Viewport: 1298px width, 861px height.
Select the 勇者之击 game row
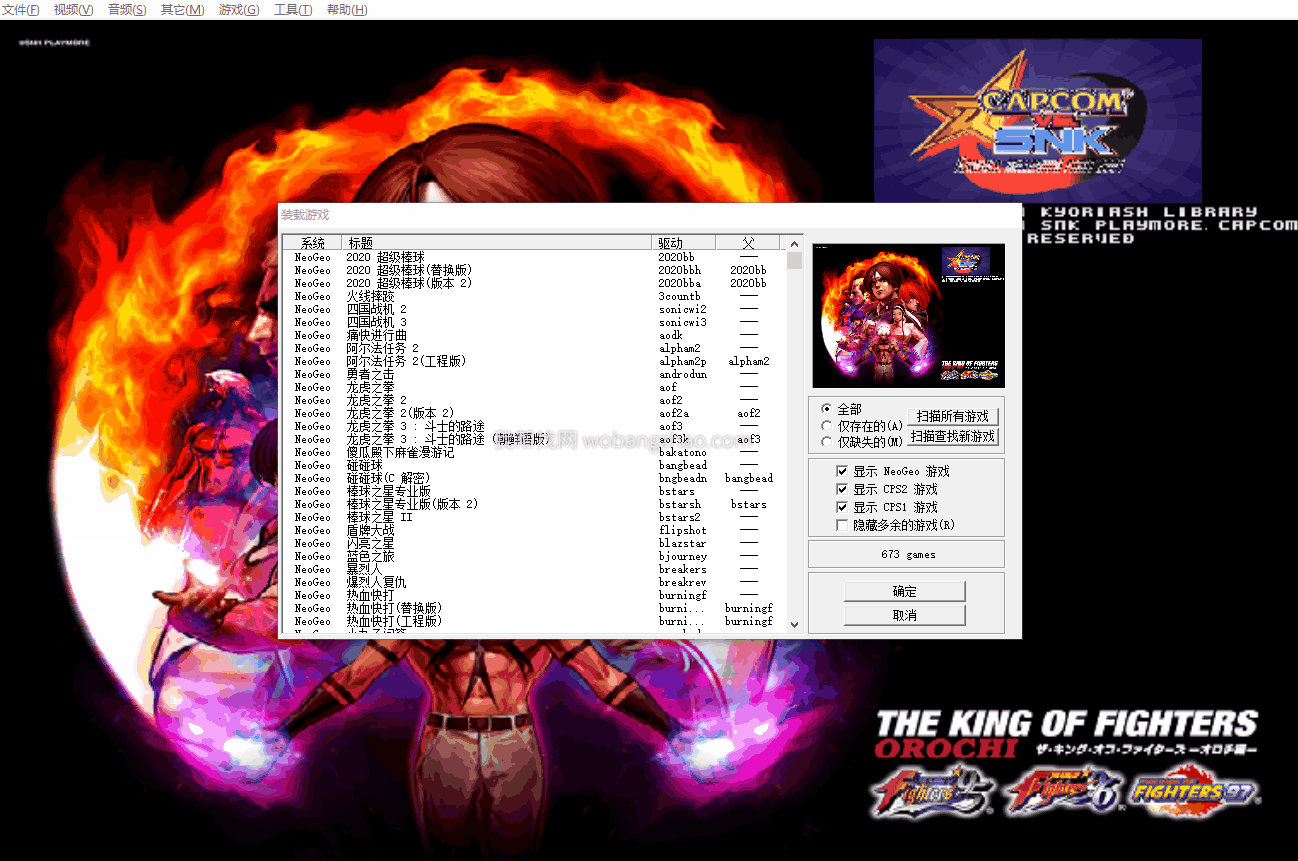[533, 374]
